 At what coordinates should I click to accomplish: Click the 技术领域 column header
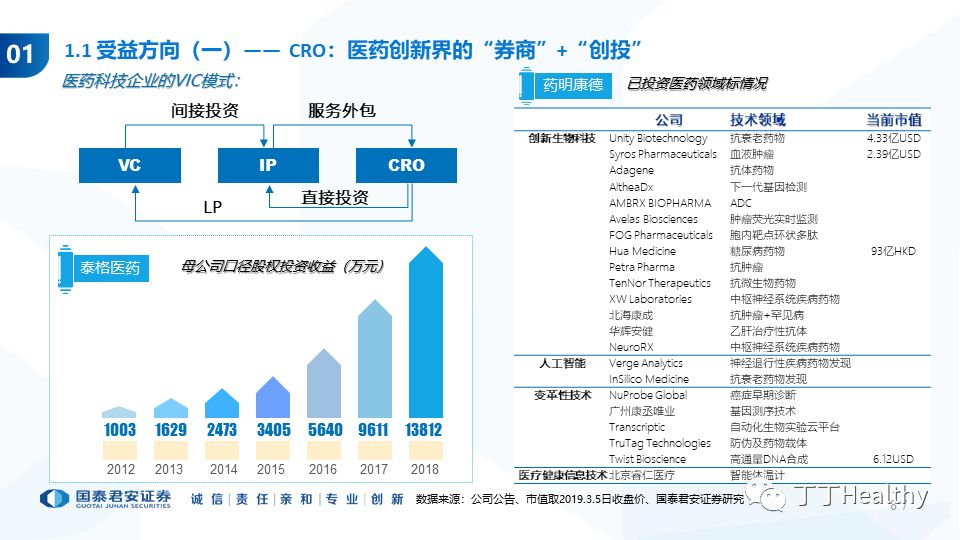point(757,120)
